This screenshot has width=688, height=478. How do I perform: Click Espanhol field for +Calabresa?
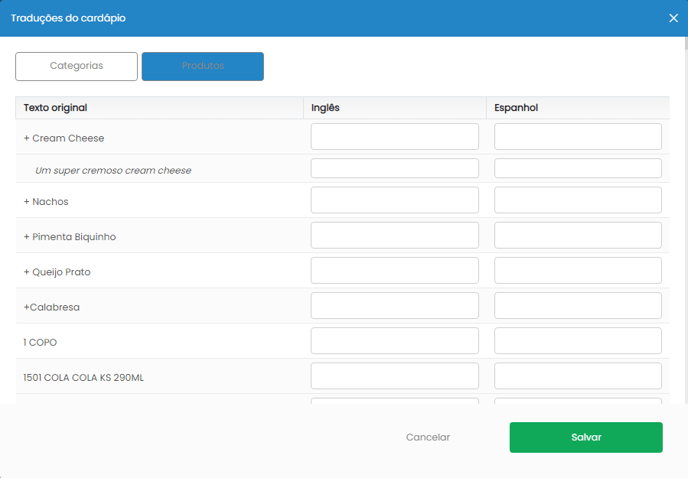tap(578, 305)
